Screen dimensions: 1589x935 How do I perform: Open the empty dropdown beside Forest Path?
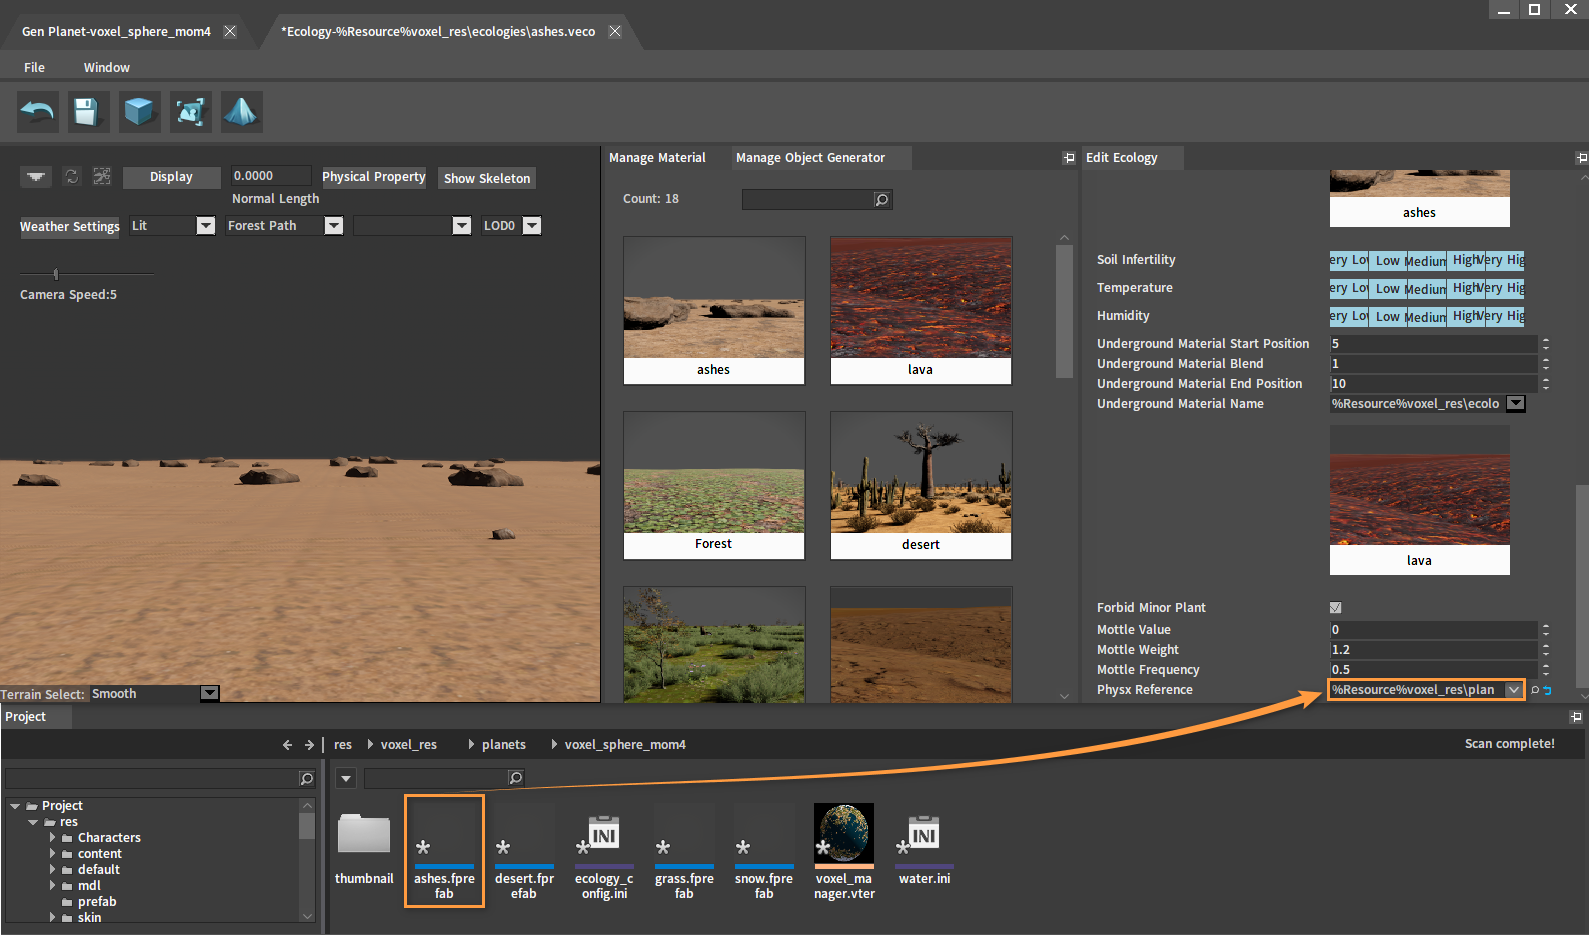(x=461, y=226)
